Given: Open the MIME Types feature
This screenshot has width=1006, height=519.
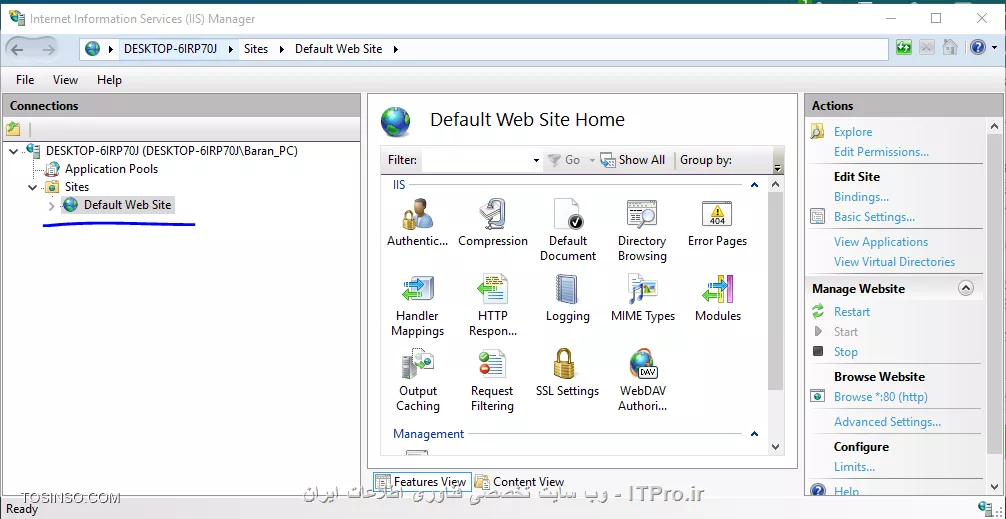Looking at the screenshot, I should 643,297.
